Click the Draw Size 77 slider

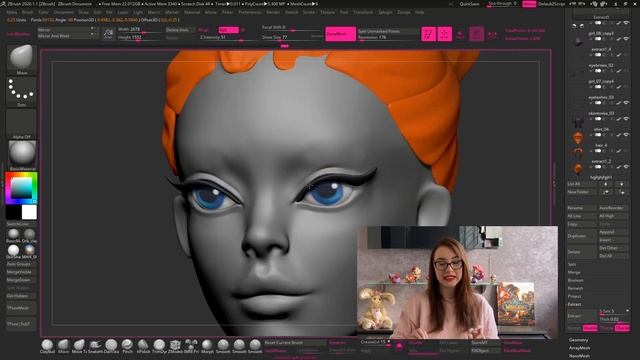[291, 37]
